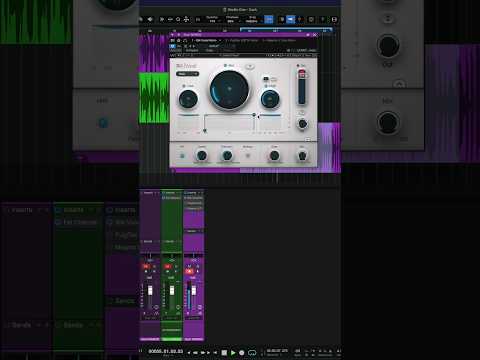Click the listen speaker tool in top toolbar

pyautogui.click(x=150, y=20)
